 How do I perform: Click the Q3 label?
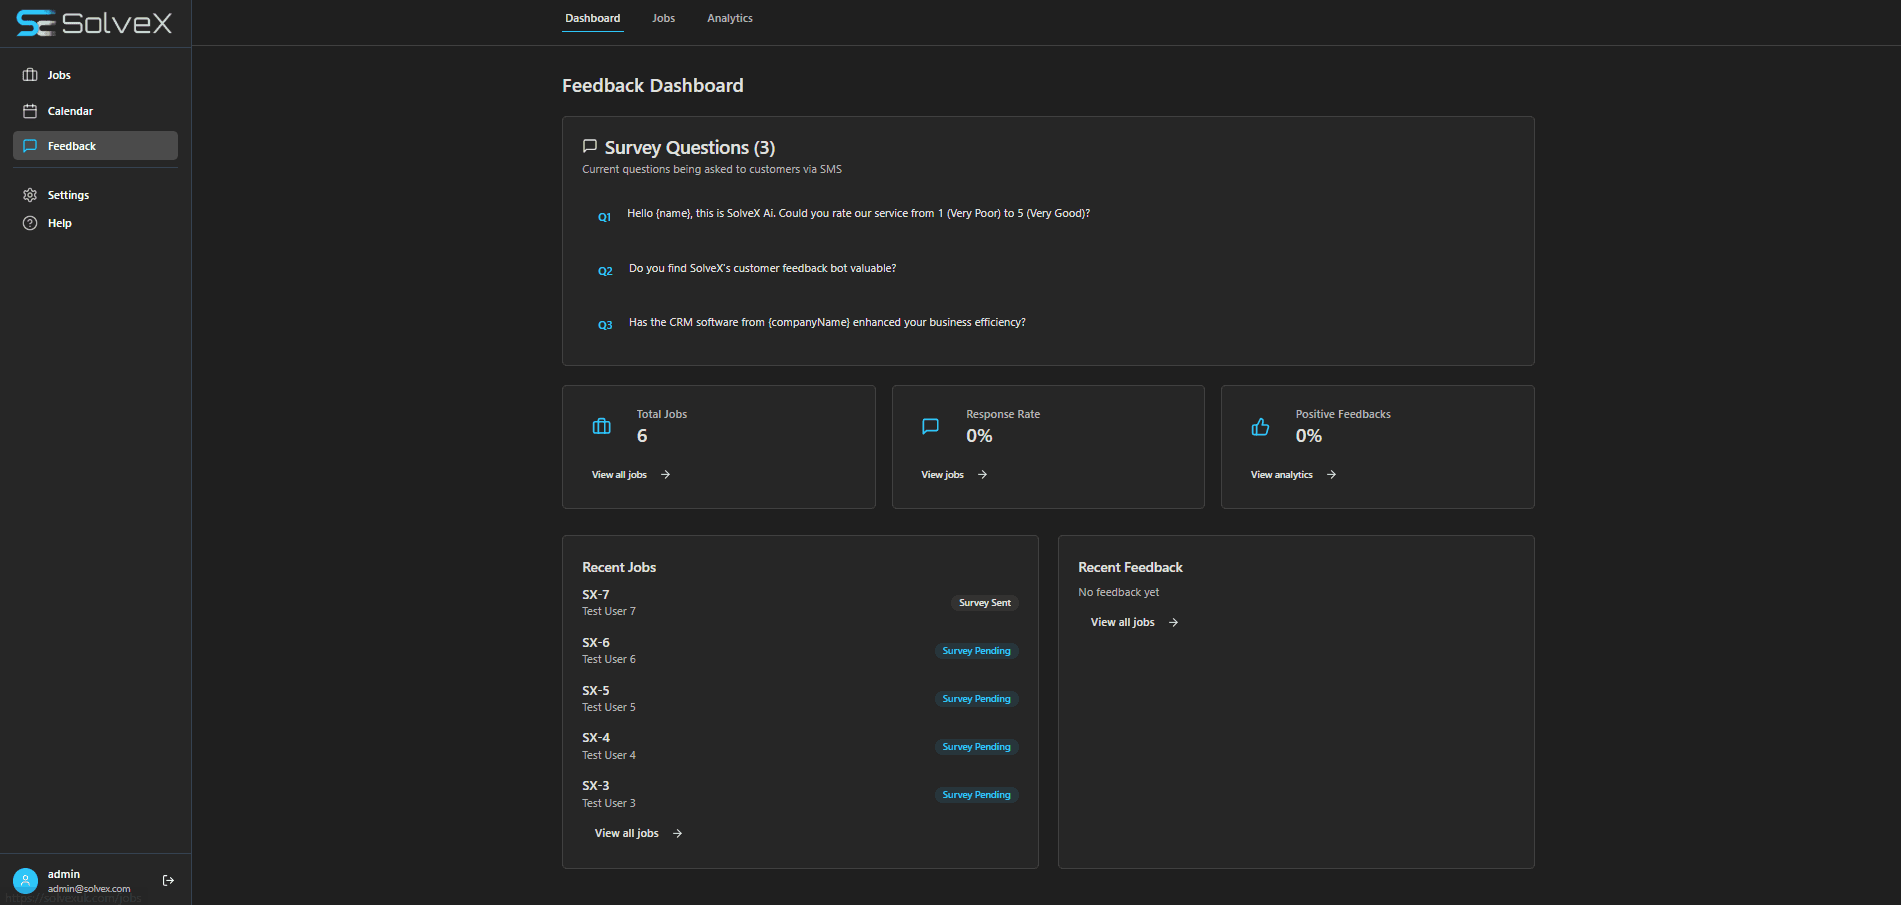605,325
